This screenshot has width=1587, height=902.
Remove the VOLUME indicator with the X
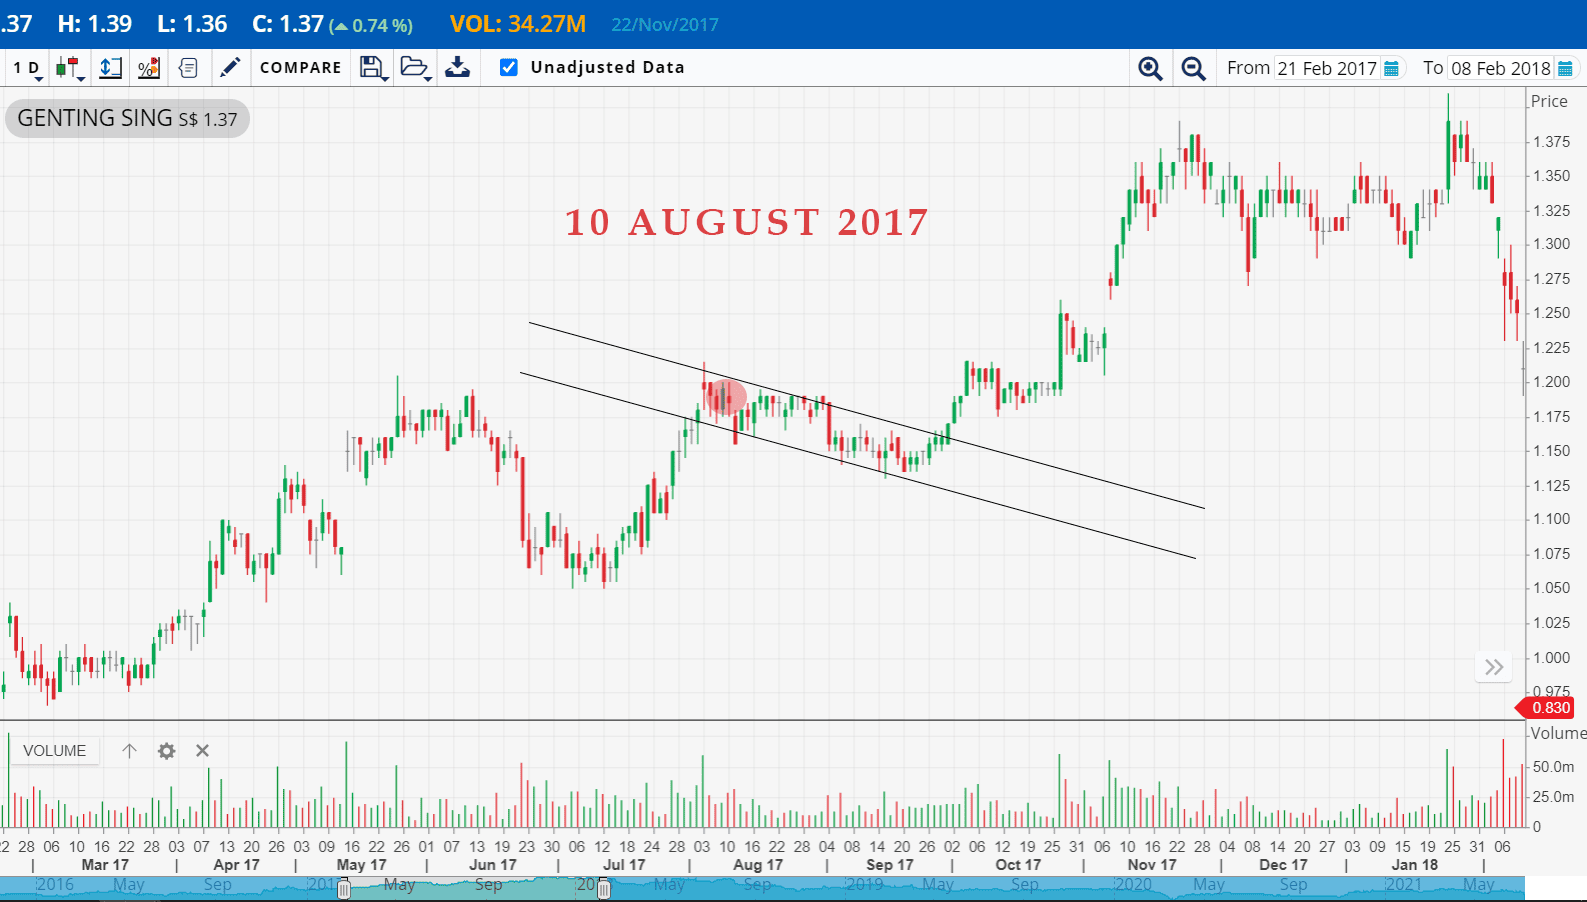pos(202,751)
